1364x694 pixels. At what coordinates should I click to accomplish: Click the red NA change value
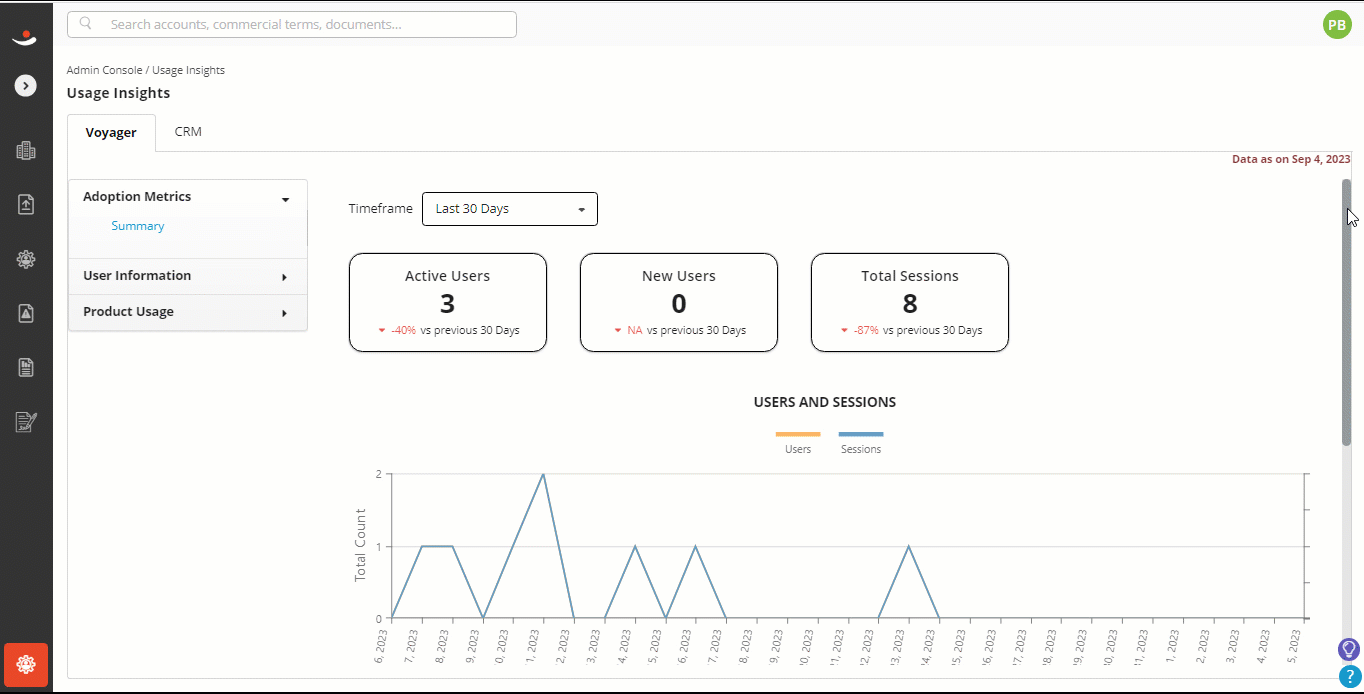(635, 330)
